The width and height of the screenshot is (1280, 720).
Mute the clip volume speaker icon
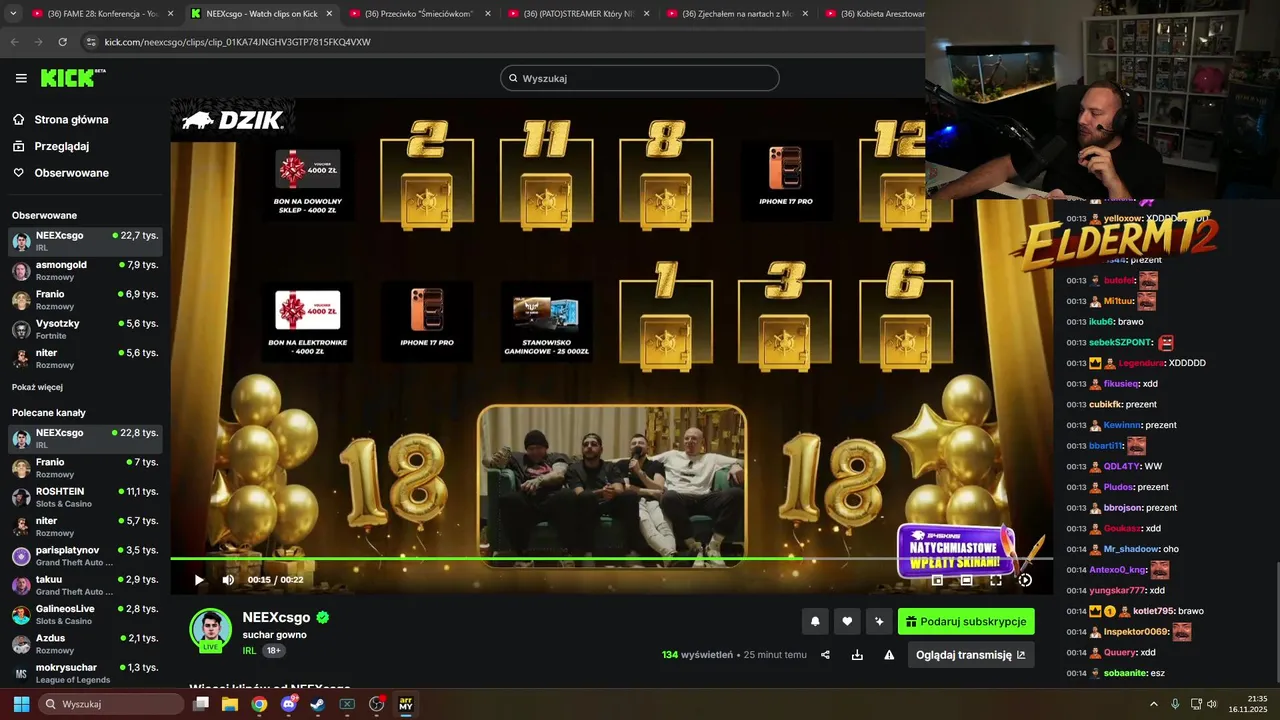[228, 580]
